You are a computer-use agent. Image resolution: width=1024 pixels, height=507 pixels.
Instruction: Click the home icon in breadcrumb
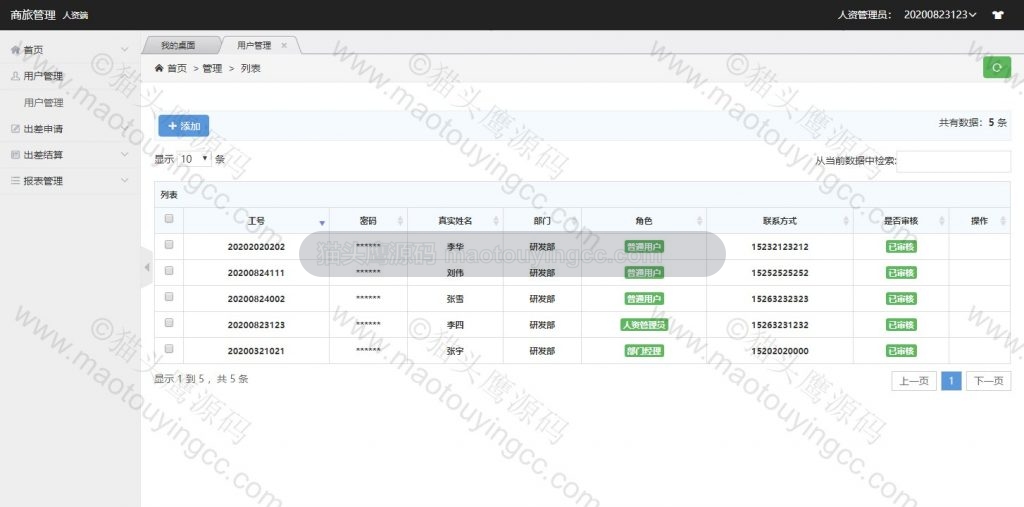[x=159, y=68]
